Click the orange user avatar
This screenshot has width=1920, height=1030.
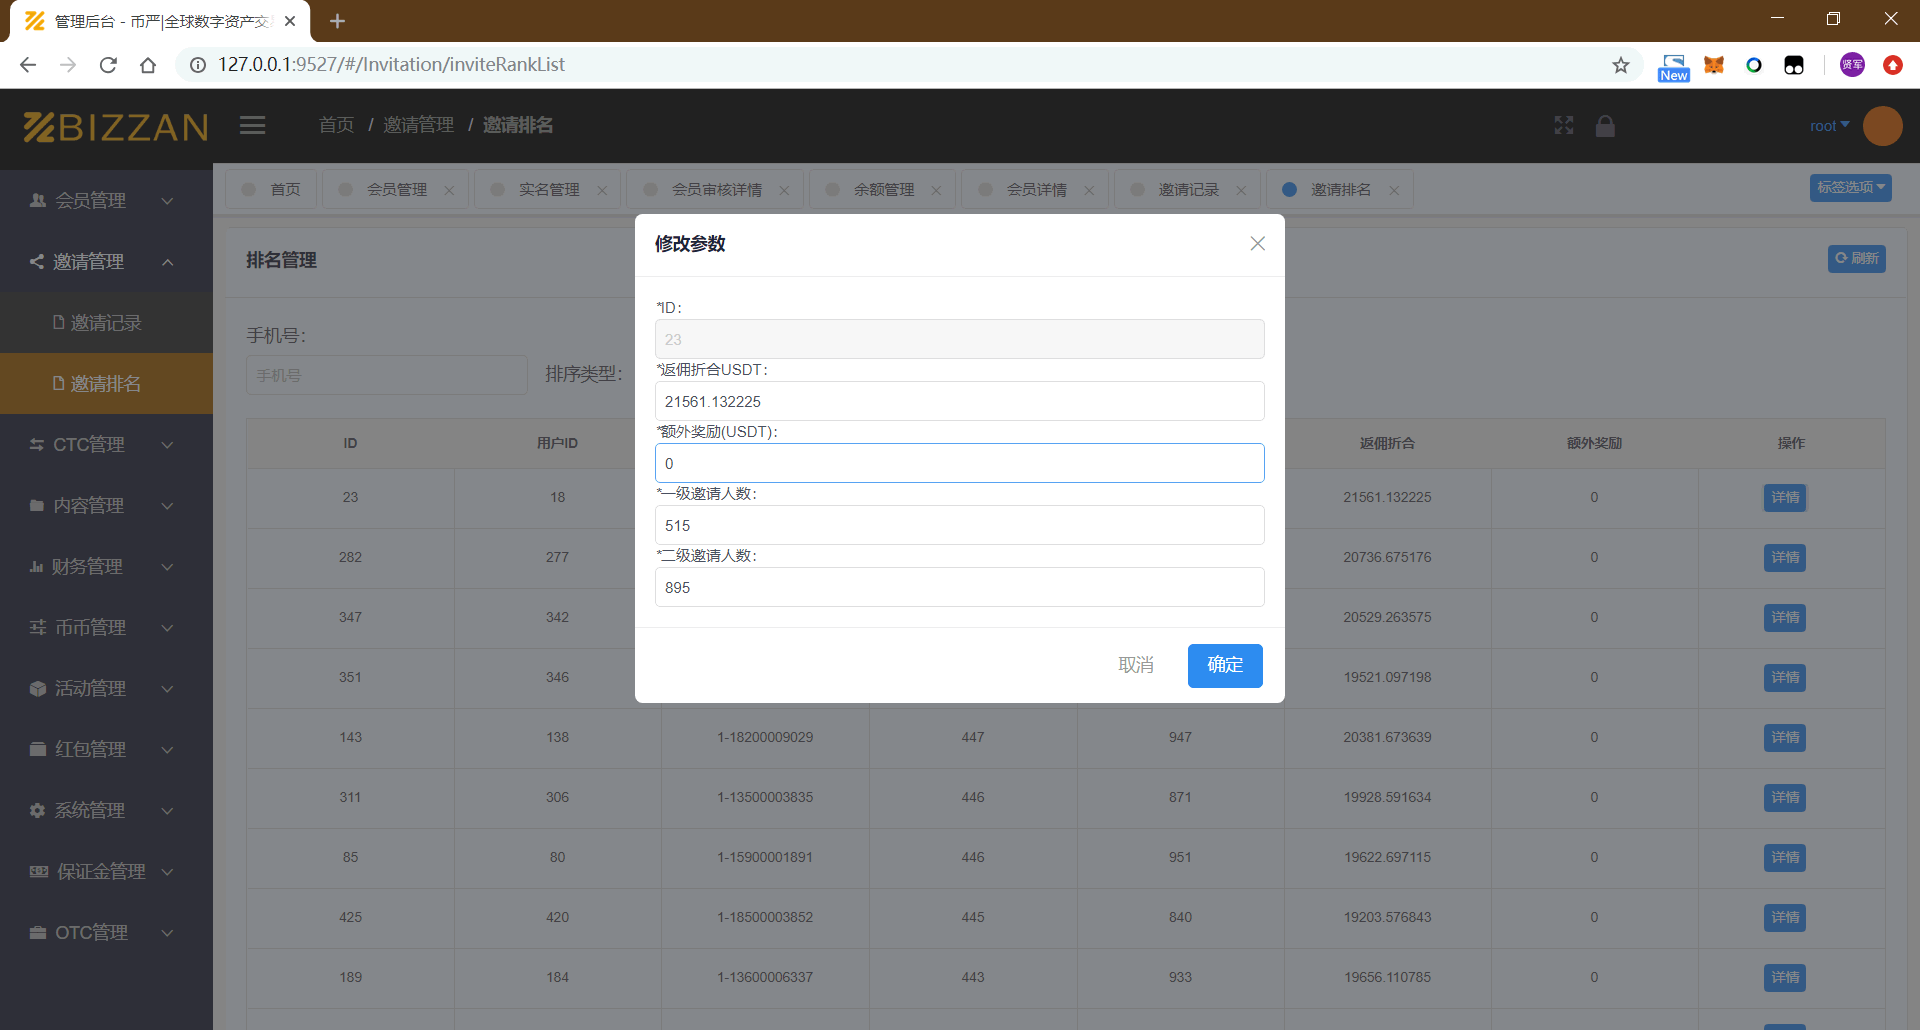1882,126
